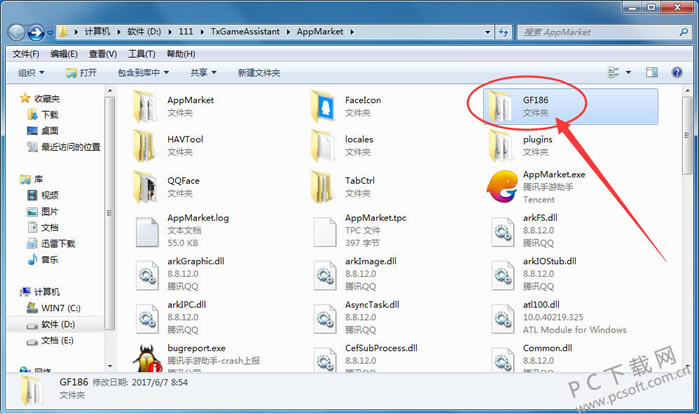Click the change view icon
This screenshot has width=699, height=414.
[x=614, y=72]
